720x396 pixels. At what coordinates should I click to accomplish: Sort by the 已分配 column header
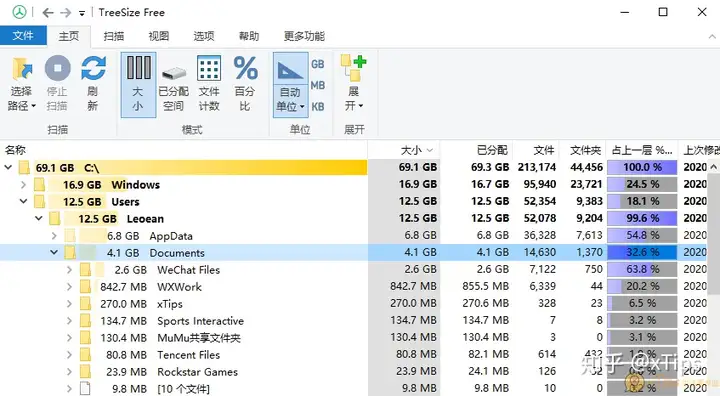(476, 150)
